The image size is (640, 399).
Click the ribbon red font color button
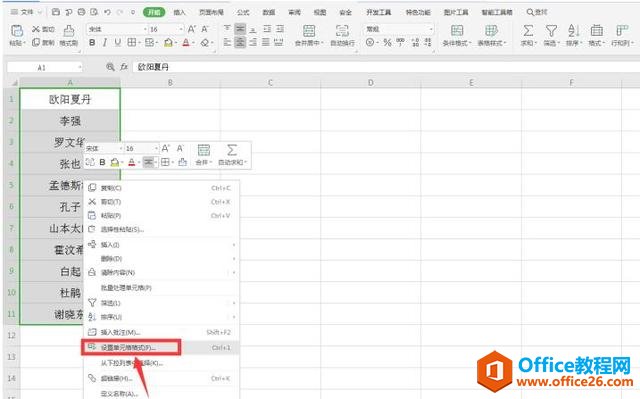pos(186,42)
